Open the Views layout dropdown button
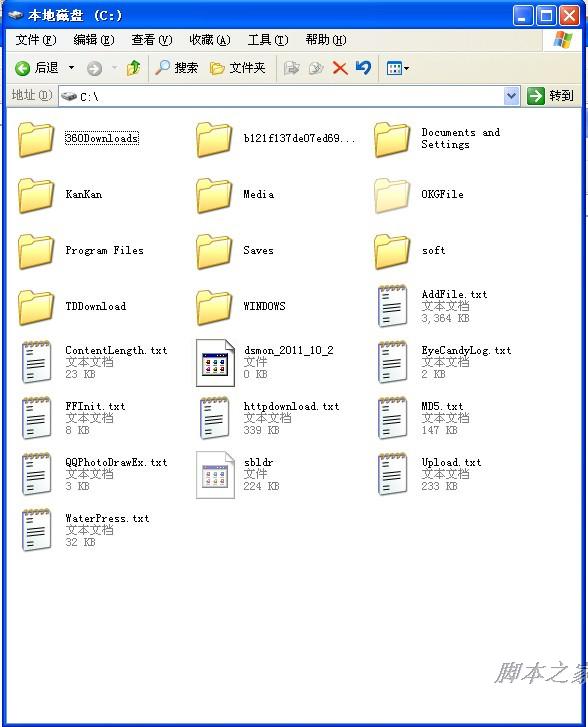The width and height of the screenshot is (588, 727). click(397, 69)
